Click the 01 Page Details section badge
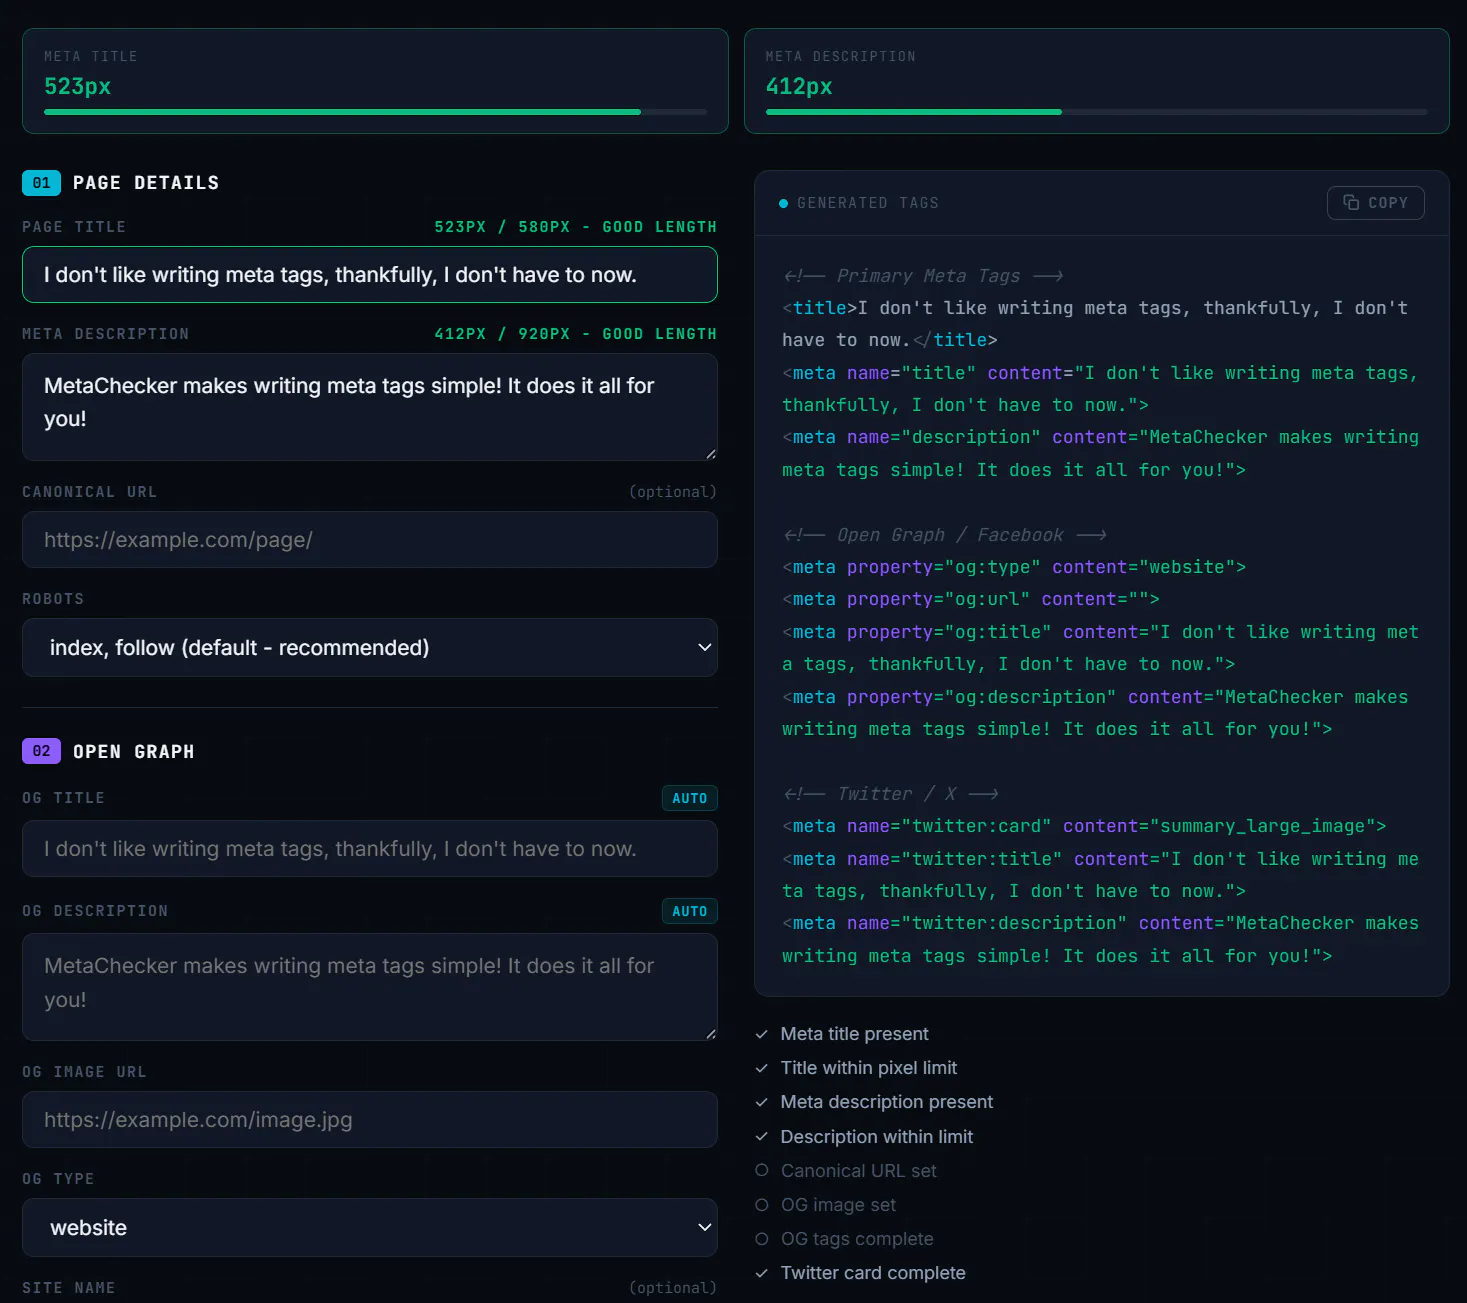 [41, 183]
